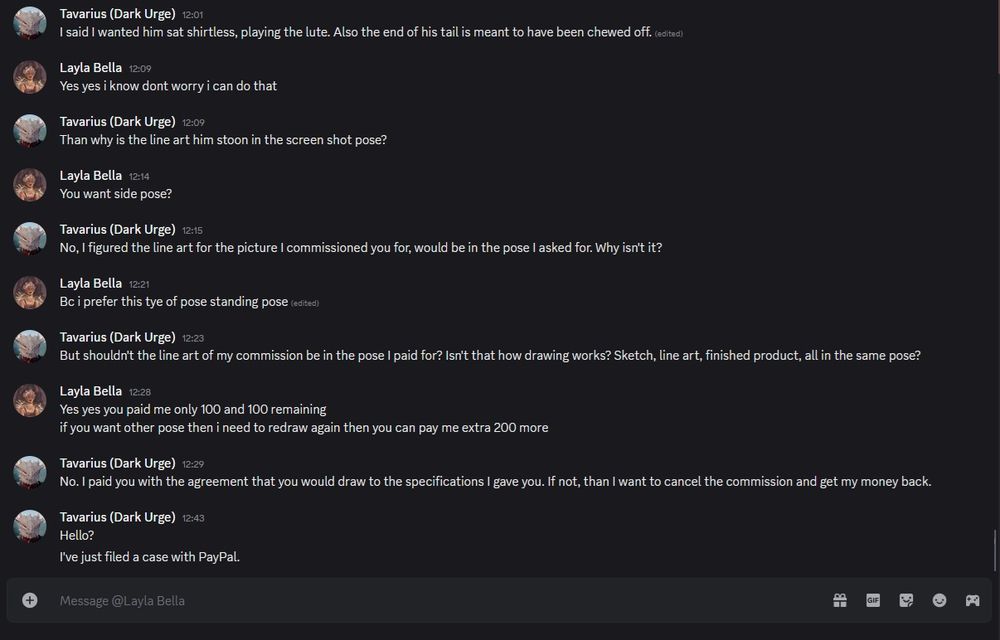Click the plus attachment button in message bar
Viewport: 1000px width, 640px height.
tap(30, 600)
